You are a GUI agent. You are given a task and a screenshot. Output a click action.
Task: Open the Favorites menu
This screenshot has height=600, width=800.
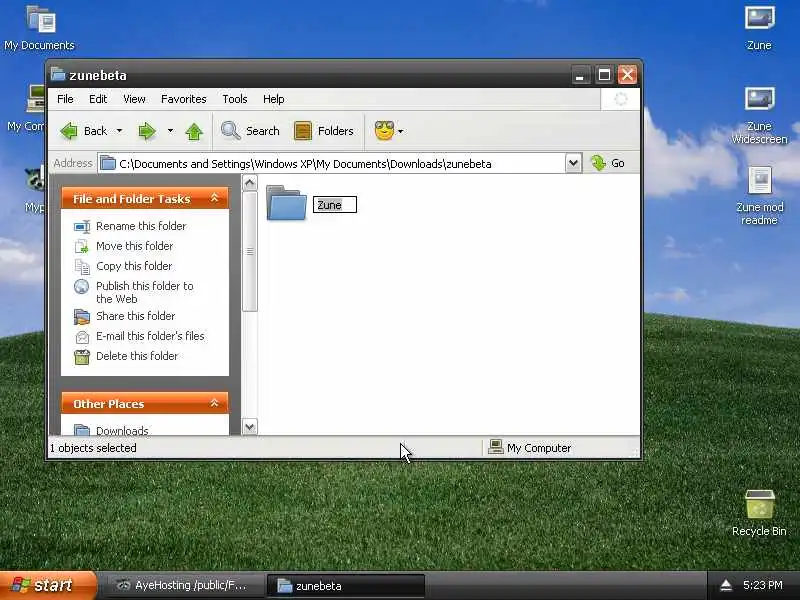tap(184, 99)
